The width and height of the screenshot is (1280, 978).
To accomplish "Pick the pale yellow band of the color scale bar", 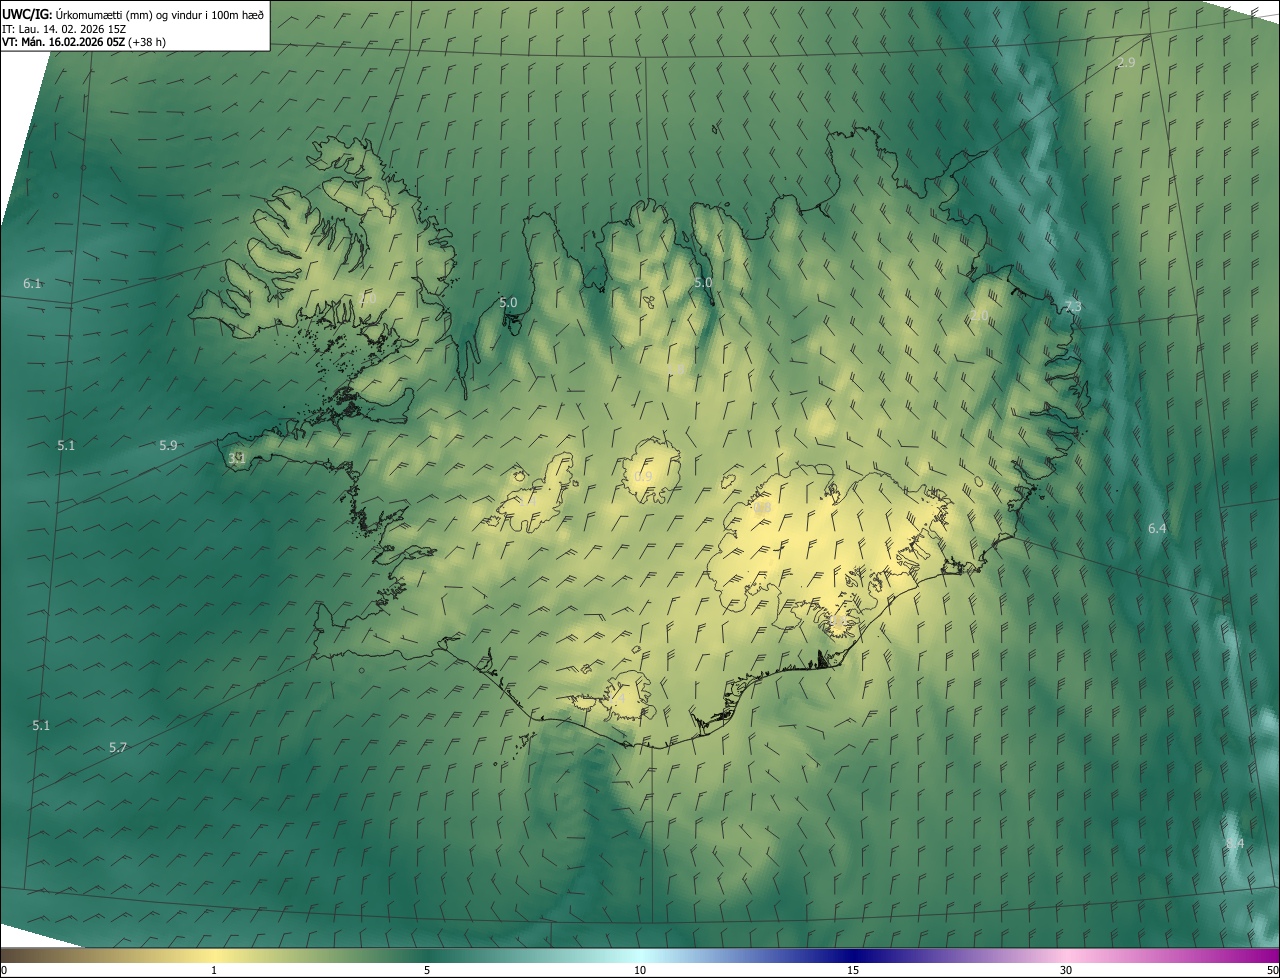I will point(213,955).
